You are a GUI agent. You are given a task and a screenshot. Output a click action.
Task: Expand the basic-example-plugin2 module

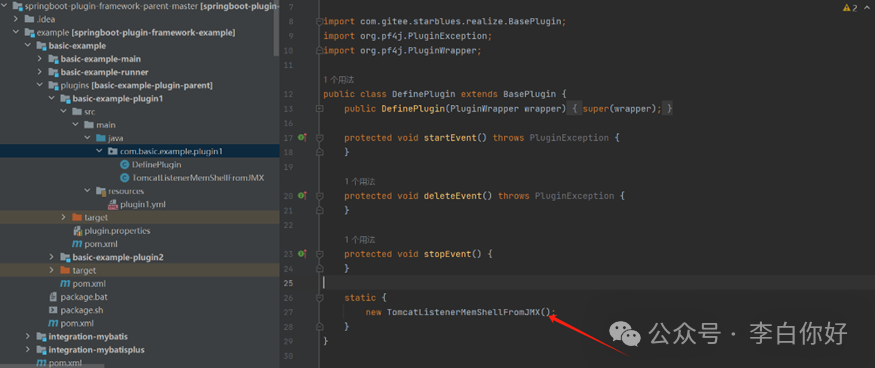click(52, 257)
